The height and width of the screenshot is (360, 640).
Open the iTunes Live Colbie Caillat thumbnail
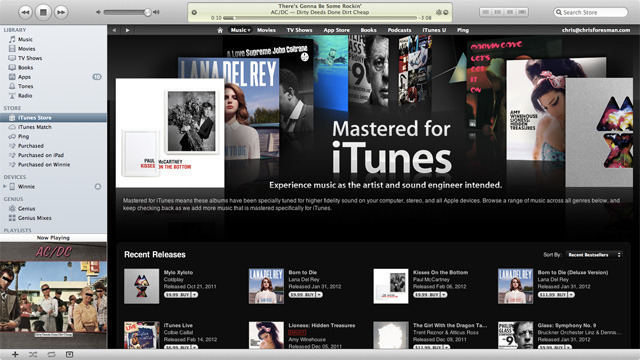[x=142, y=335]
